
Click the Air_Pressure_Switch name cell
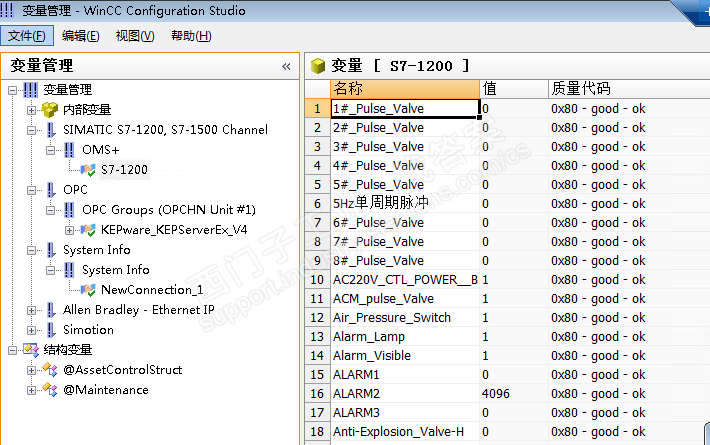pyautogui.click(x=405, y=318)
